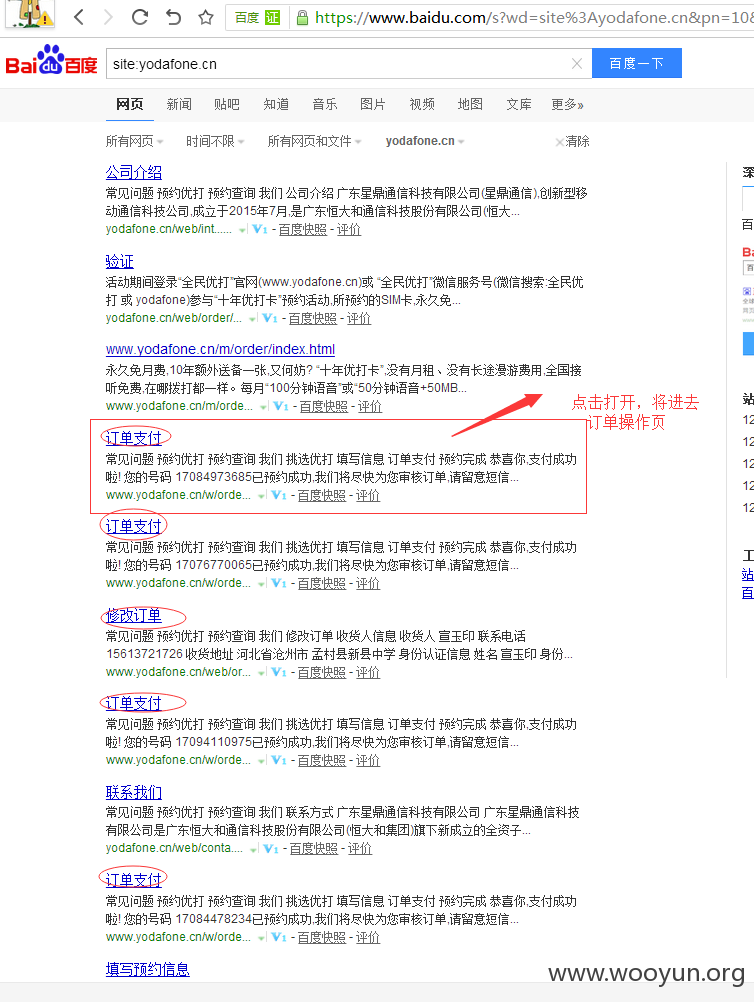Click the 百度 证 certificate badge
This screenshot has width=754, height=1002.
click(x=258, y=17)
